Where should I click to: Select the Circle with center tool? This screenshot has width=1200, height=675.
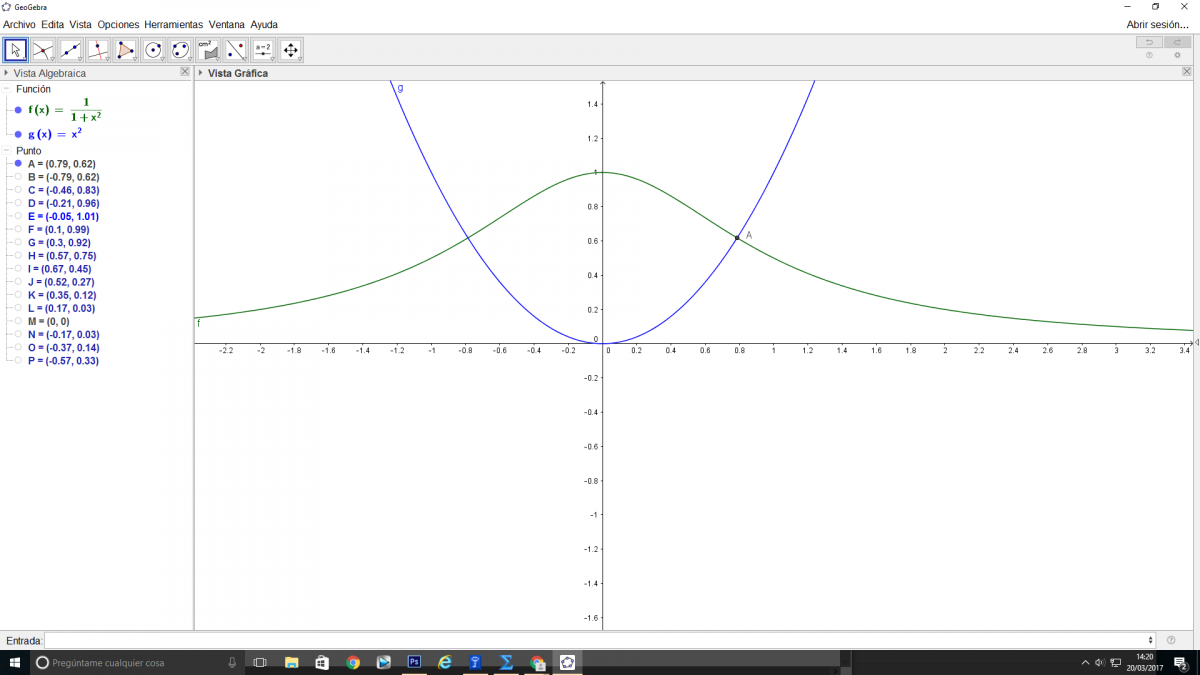pos(153,49)
